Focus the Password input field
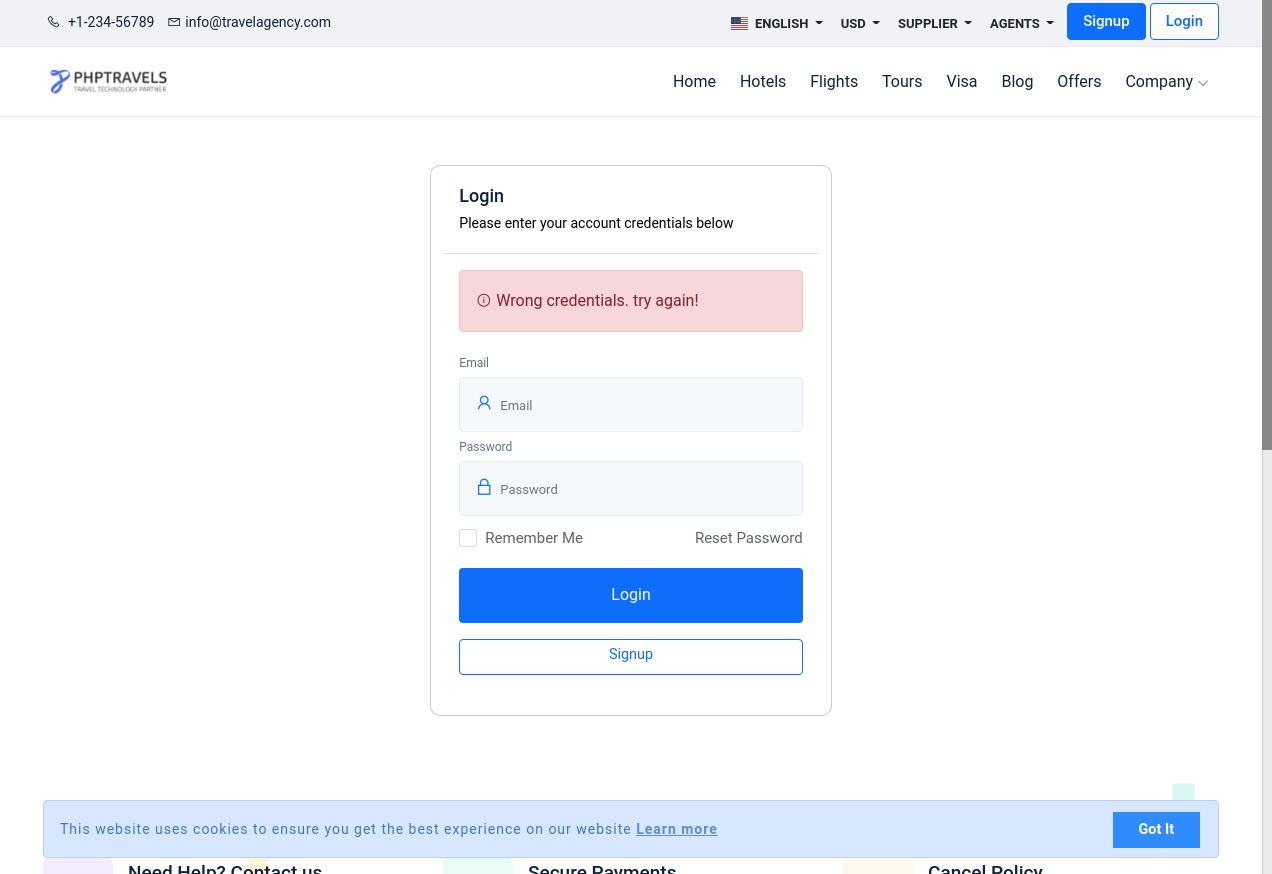This screenshot has width=1272, height=874. (645, 489)
